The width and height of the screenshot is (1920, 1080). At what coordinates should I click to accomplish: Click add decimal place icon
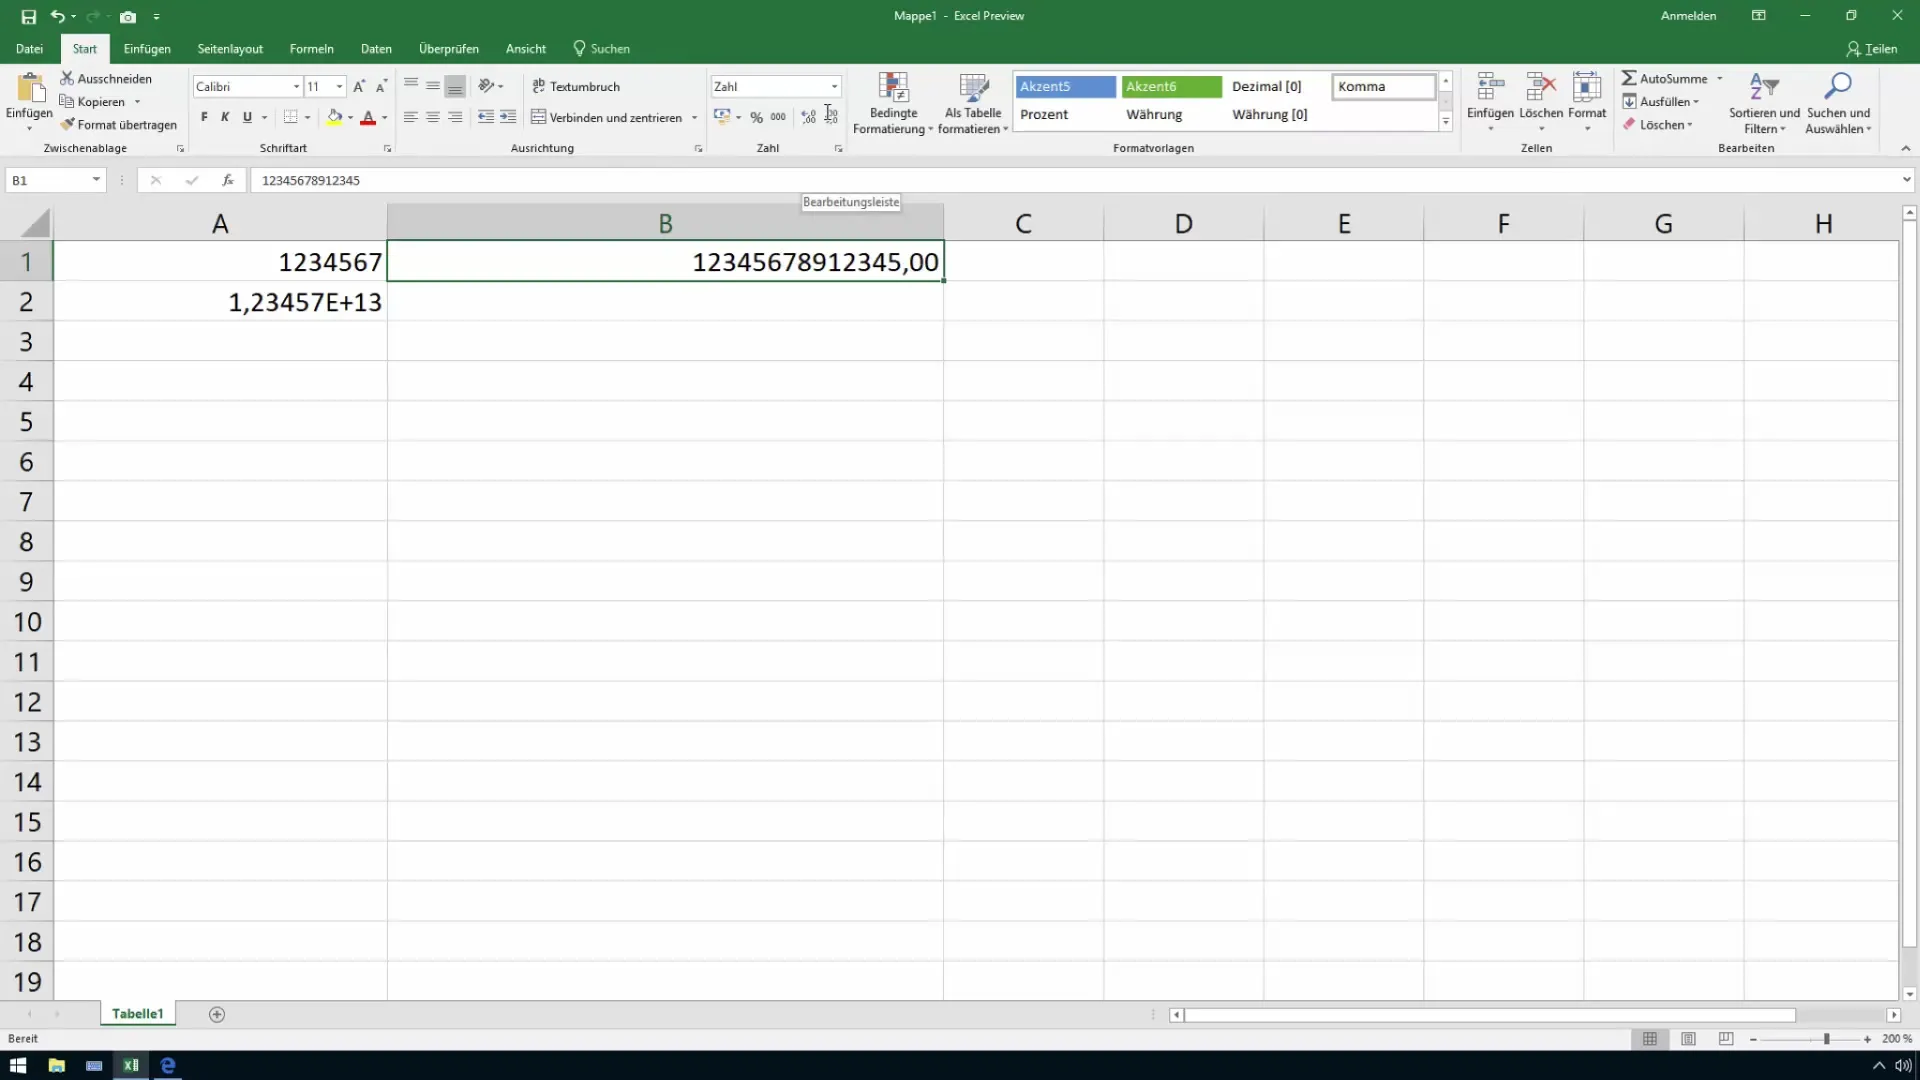coord(809,117)
